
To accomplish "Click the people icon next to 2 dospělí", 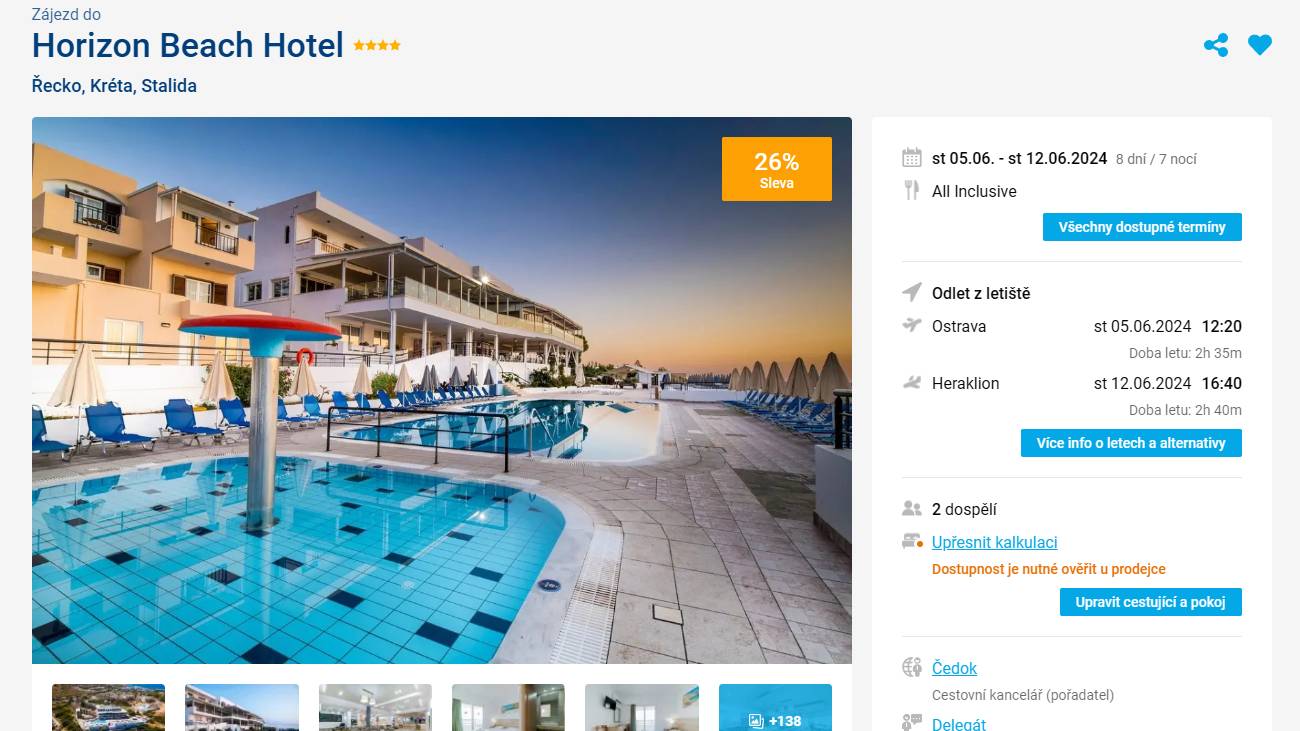I will pos(911,509).
